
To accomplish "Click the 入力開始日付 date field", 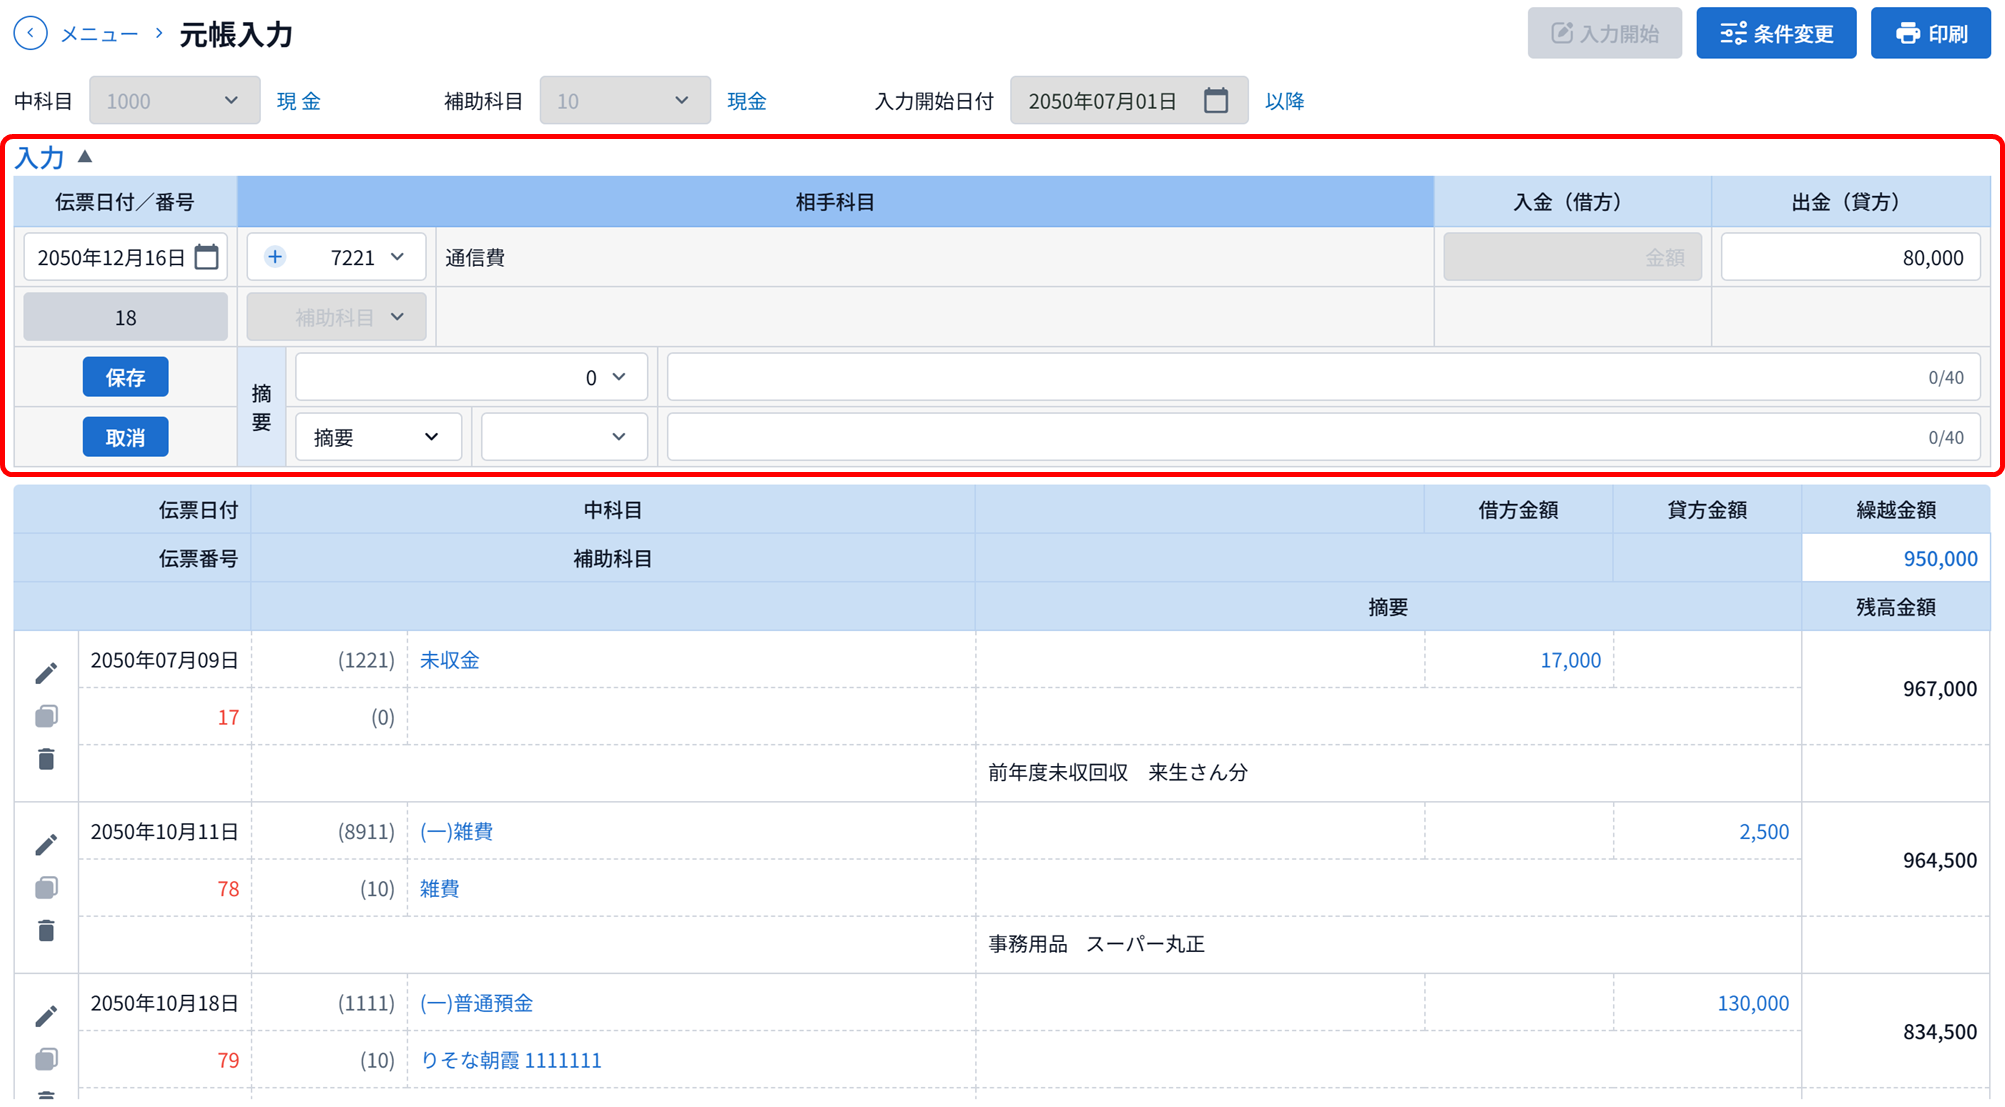I will tap(1128, 101).
